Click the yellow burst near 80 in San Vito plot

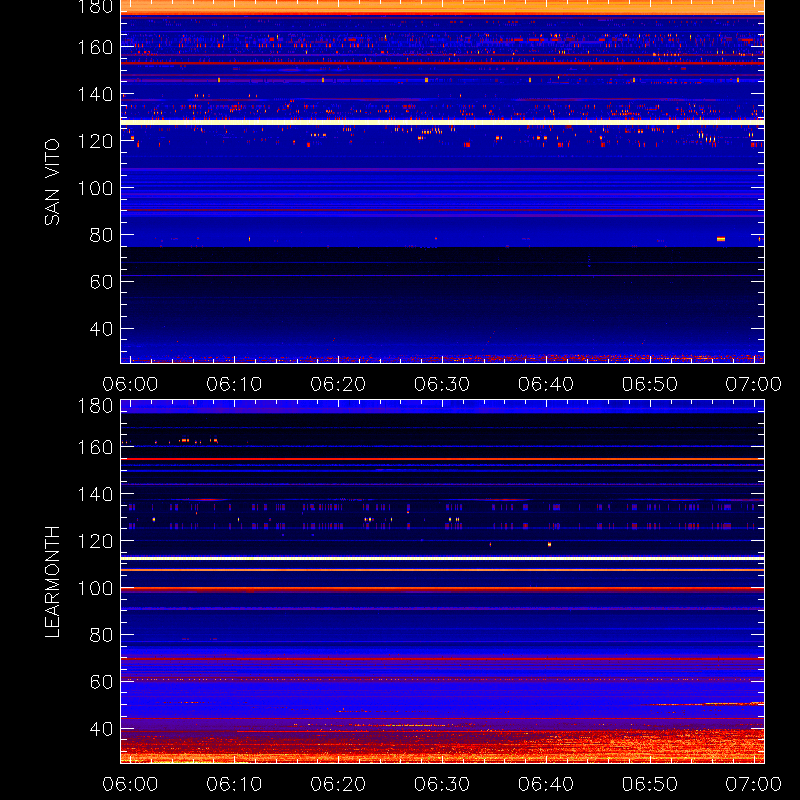click(x=721, y=239)
